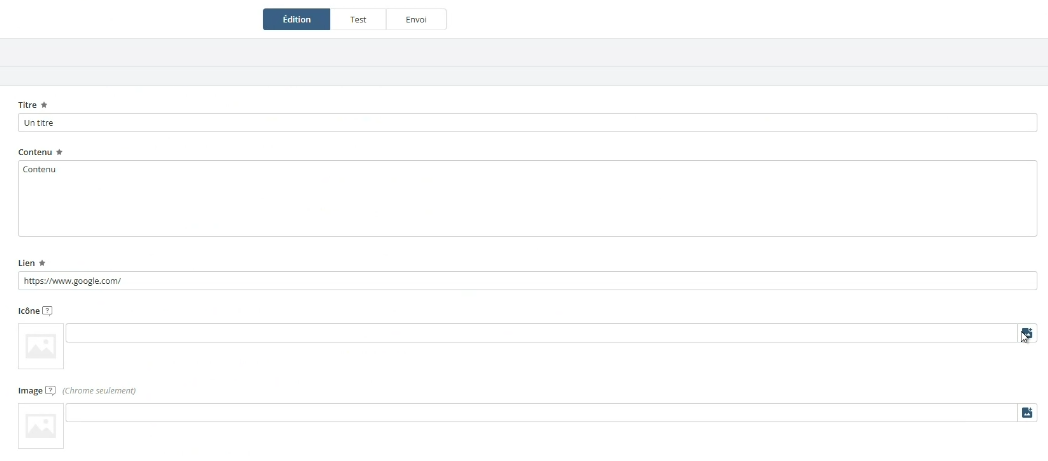Viewport: 1048px width, 461px height.
Task: Click the Image path input field
Action: pyautogui.click(x=541, y=412)
